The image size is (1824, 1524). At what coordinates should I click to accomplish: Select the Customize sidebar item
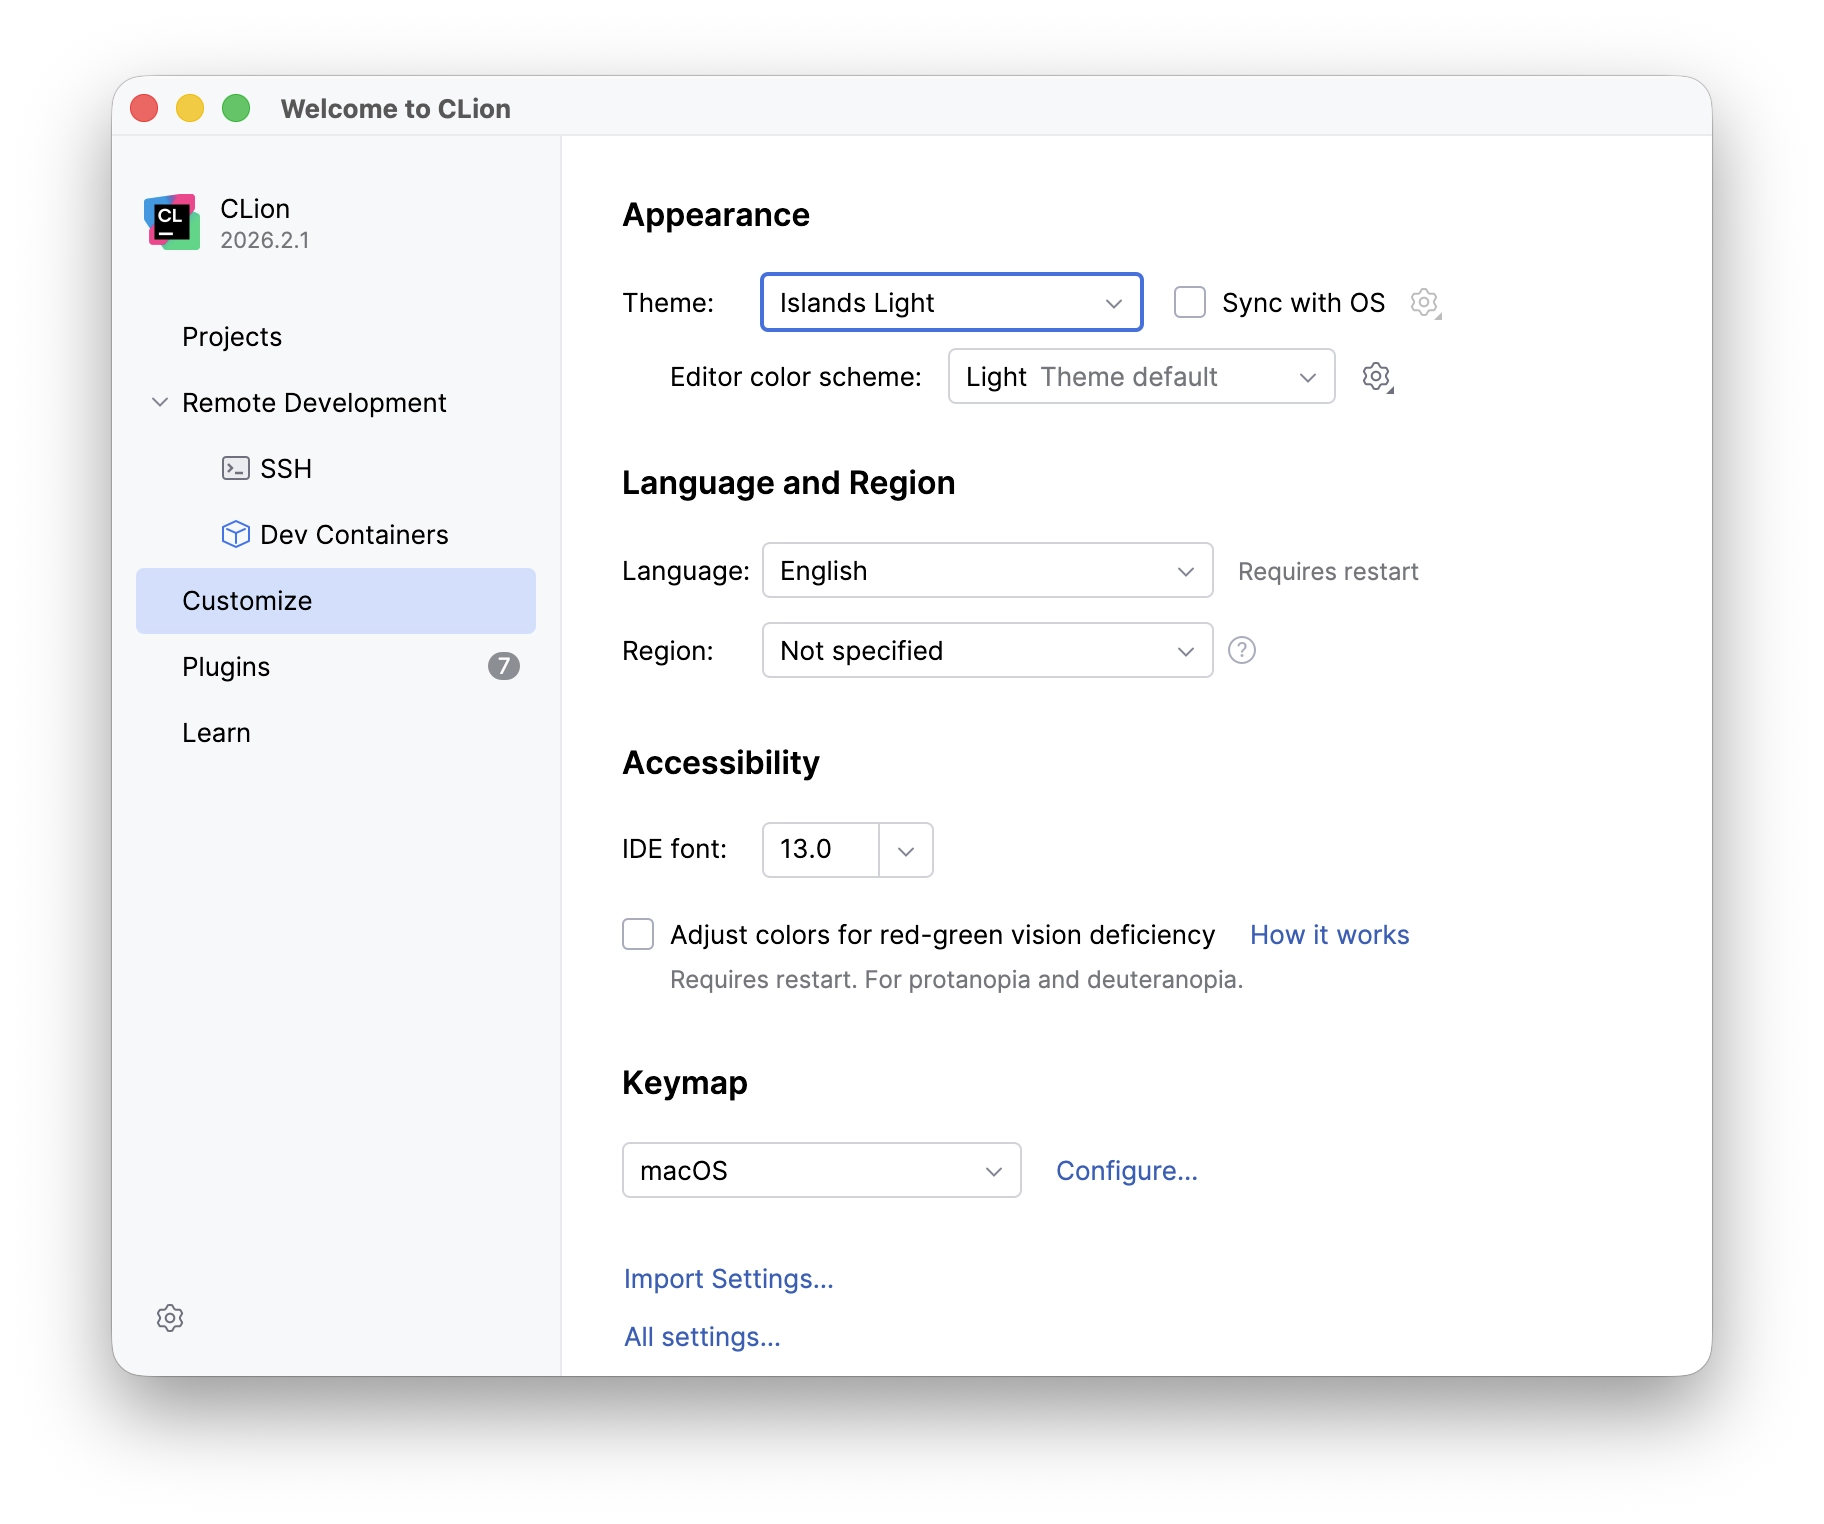336,600
